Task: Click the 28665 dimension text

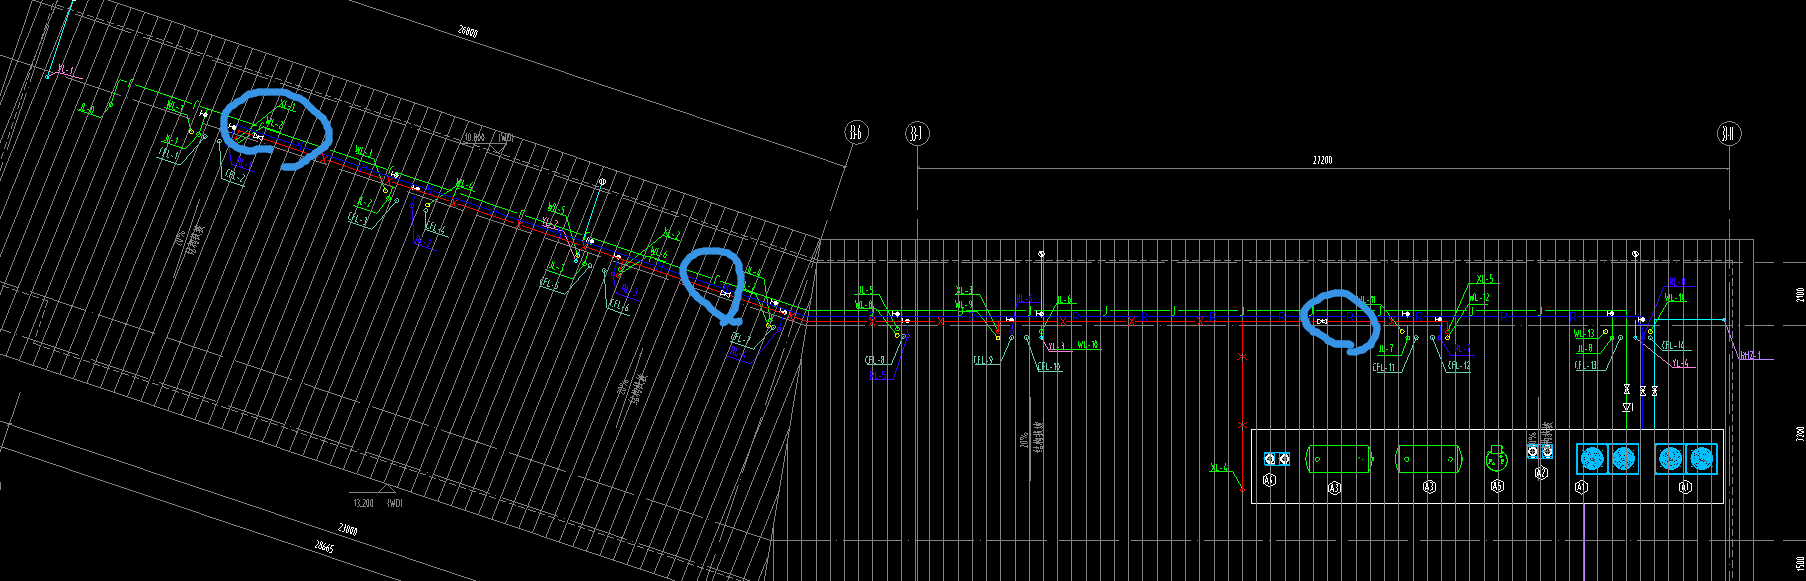Action: click(x=324, y=547)
